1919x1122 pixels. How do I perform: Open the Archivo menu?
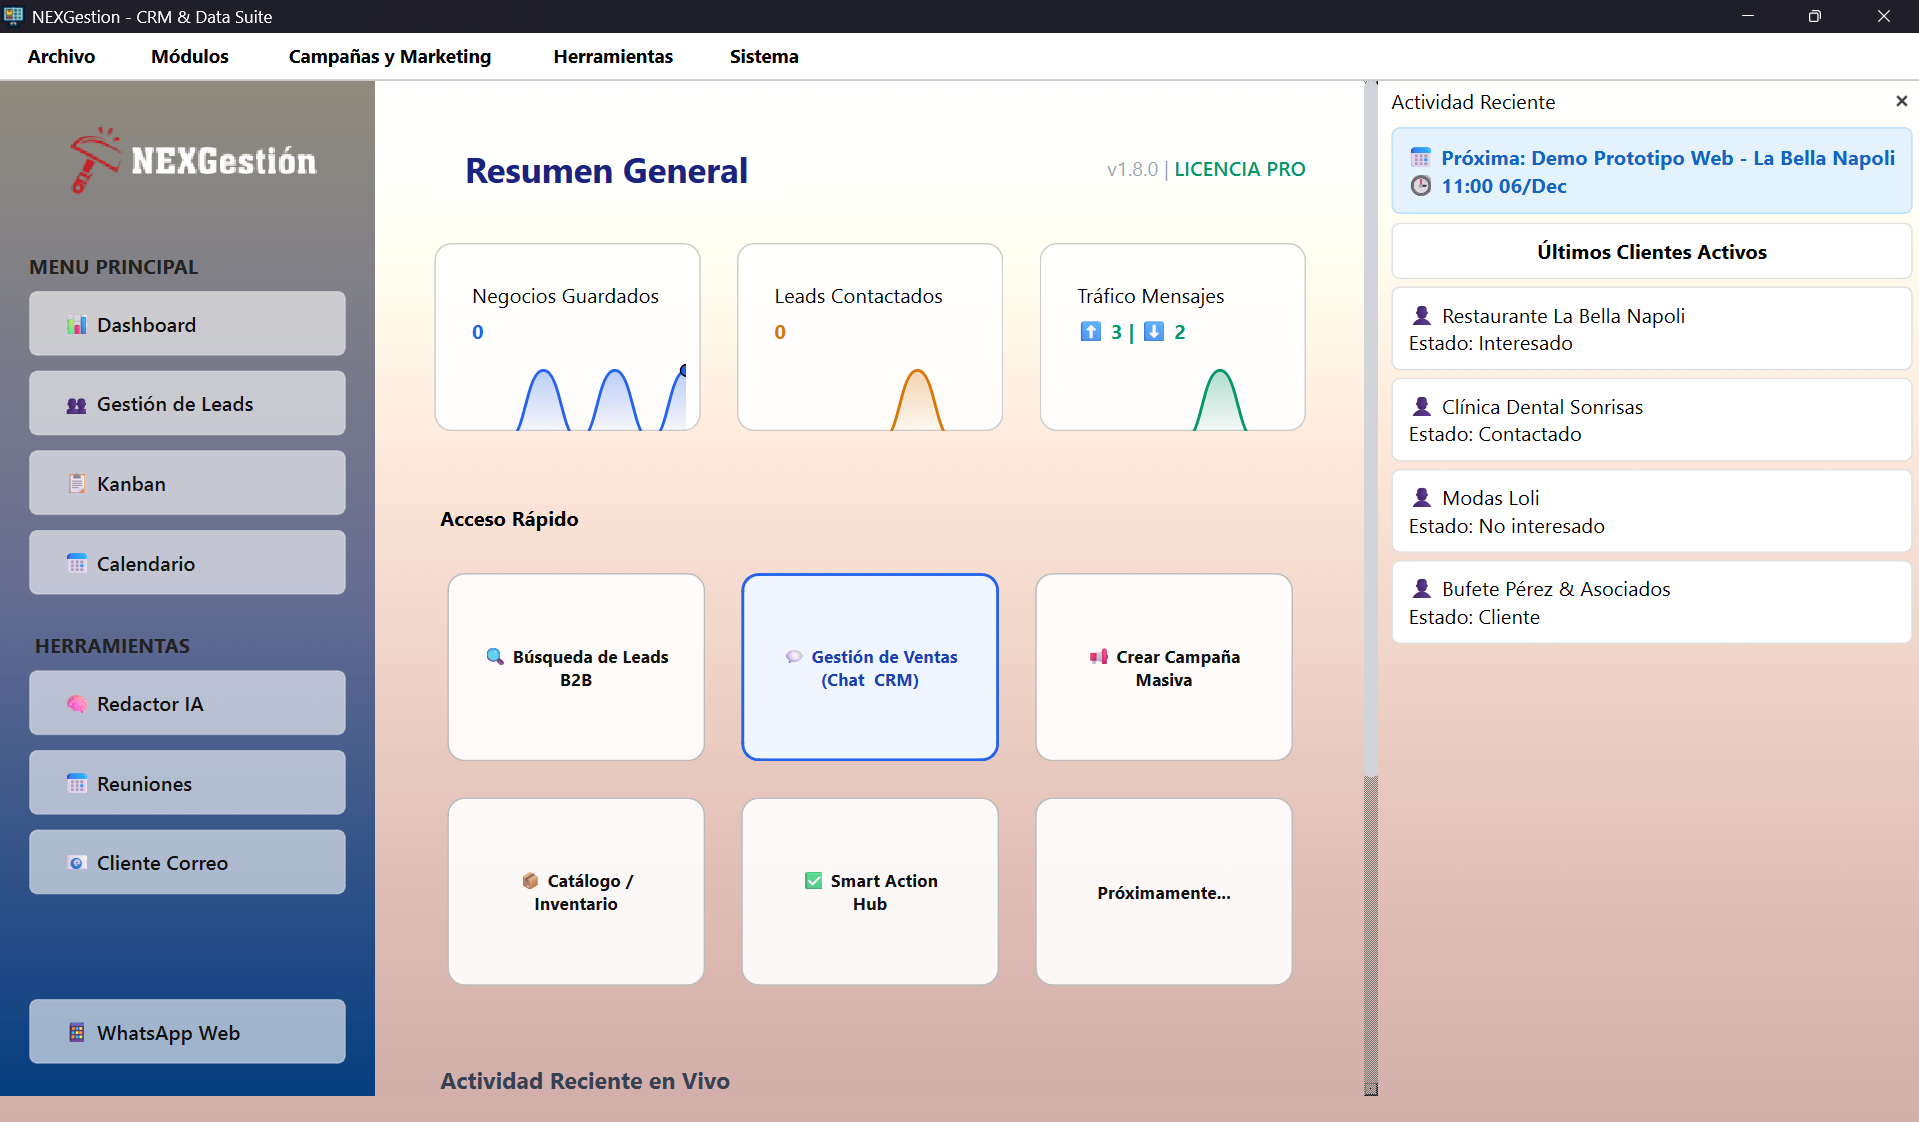pos(61,57)
